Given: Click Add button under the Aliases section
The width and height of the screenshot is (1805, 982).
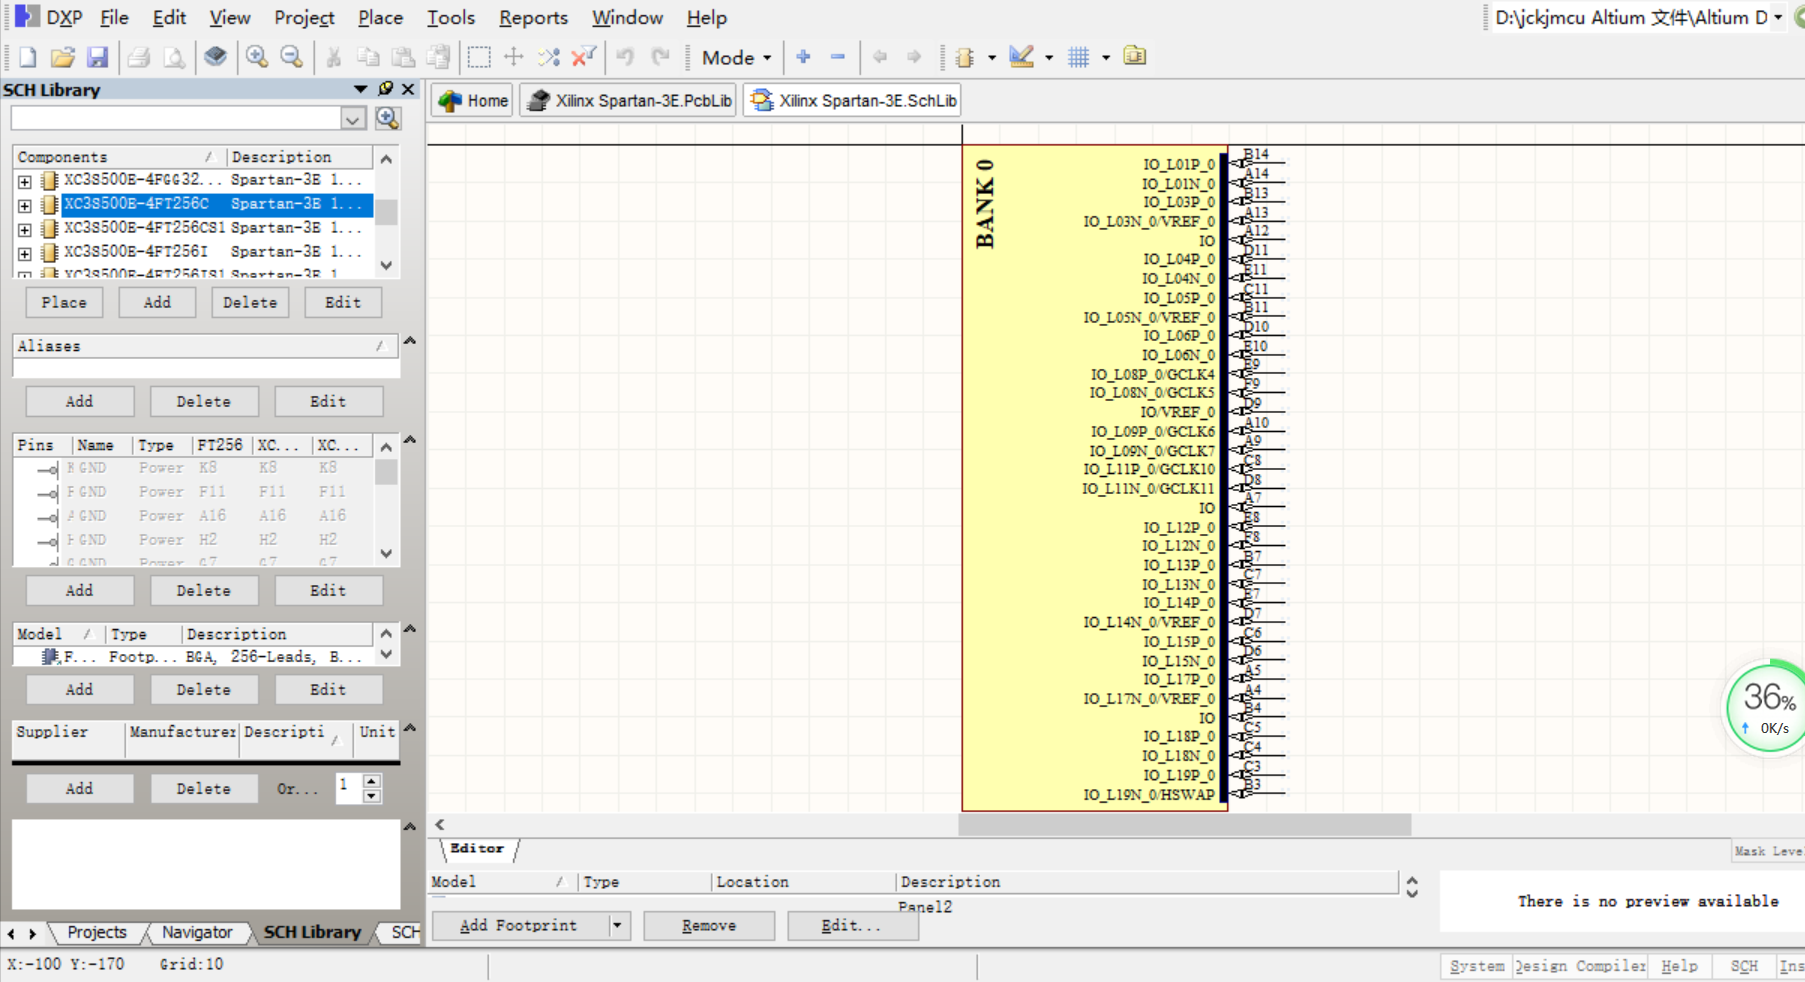Looking at the screenshot, I should pos(79,401).
